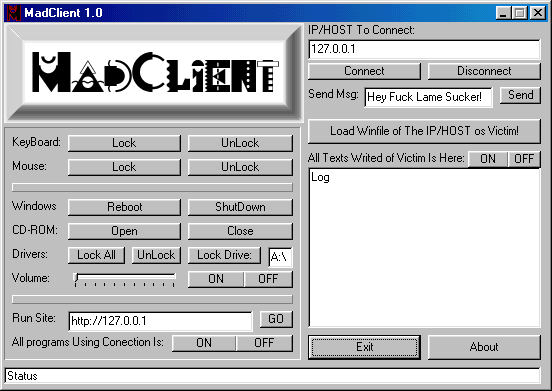Turn OFF All programs Using Conection
Image resolution: width=552 pixels, height=391 pixels.
(x=264, y=343)
